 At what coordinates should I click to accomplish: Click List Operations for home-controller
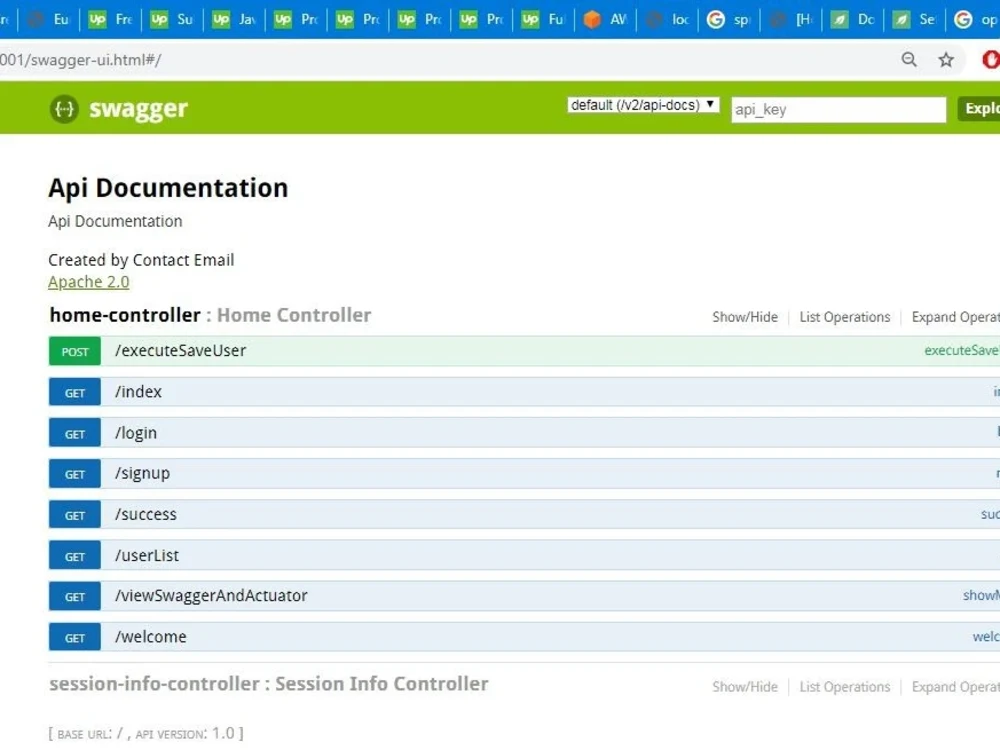(x=845, y=317)
